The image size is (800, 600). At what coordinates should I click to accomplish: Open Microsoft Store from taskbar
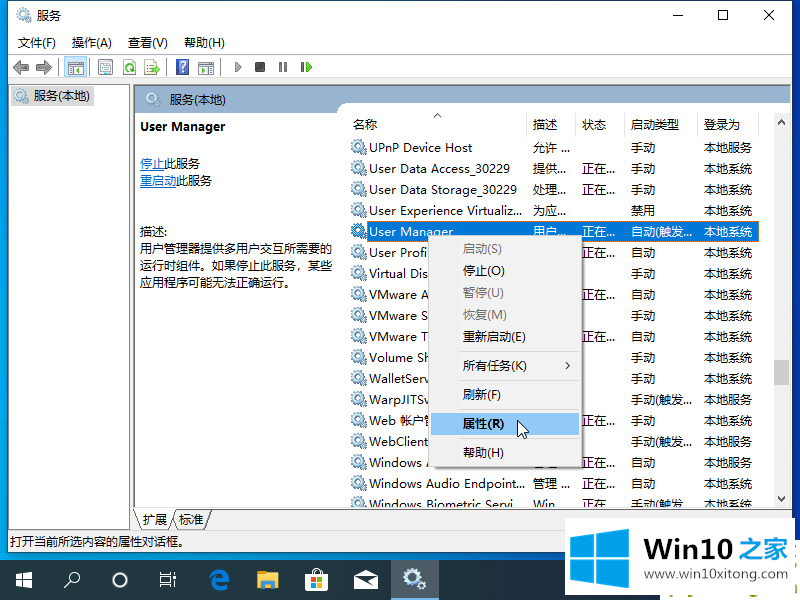point(316,580)
